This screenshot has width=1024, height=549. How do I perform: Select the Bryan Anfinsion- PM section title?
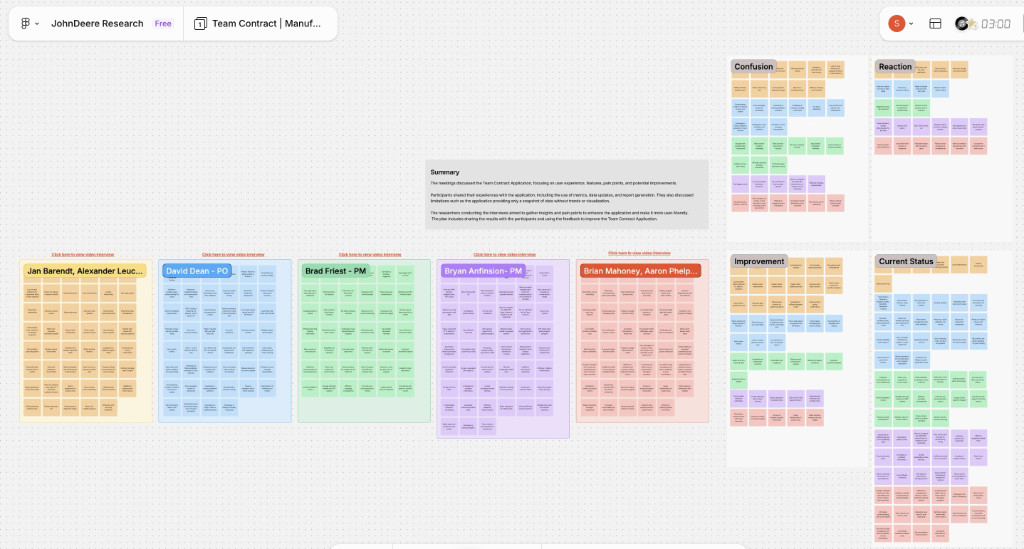click(483, 271)
